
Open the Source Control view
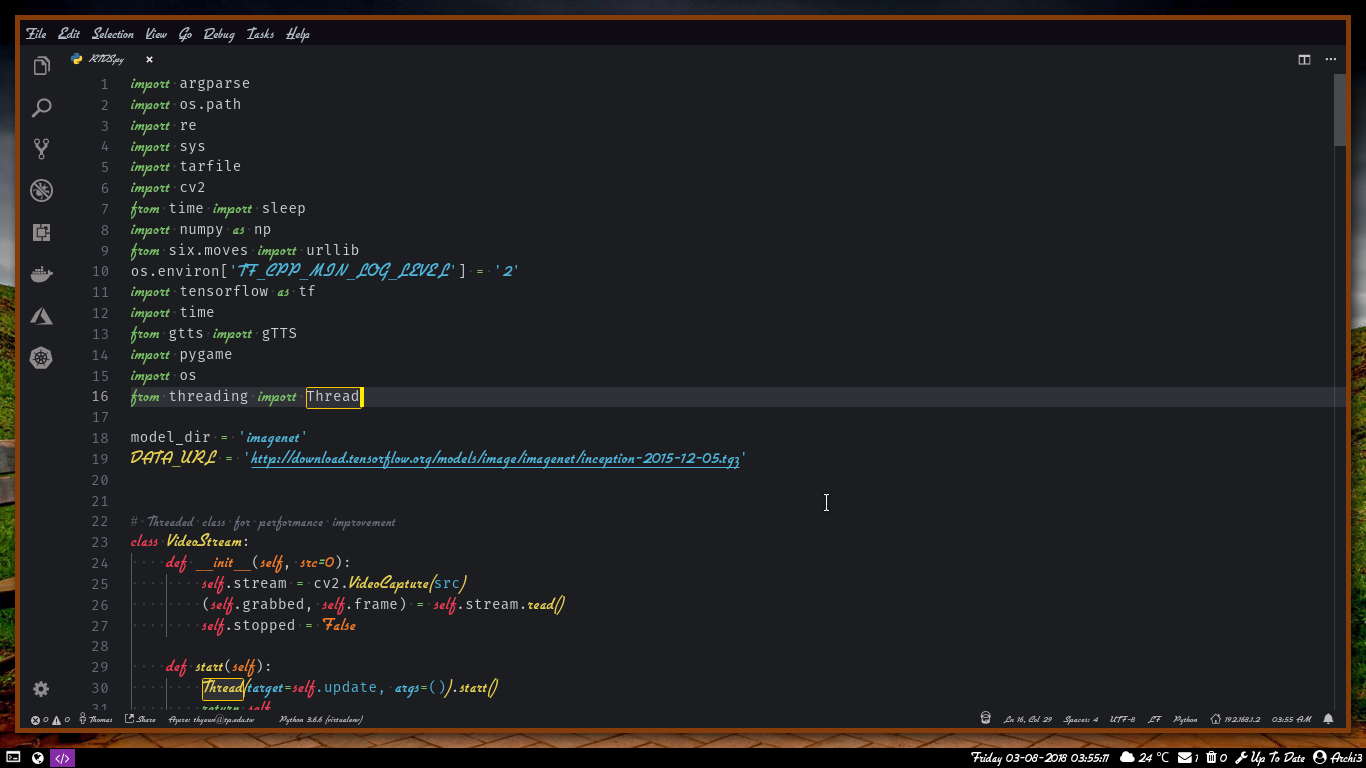41,148
